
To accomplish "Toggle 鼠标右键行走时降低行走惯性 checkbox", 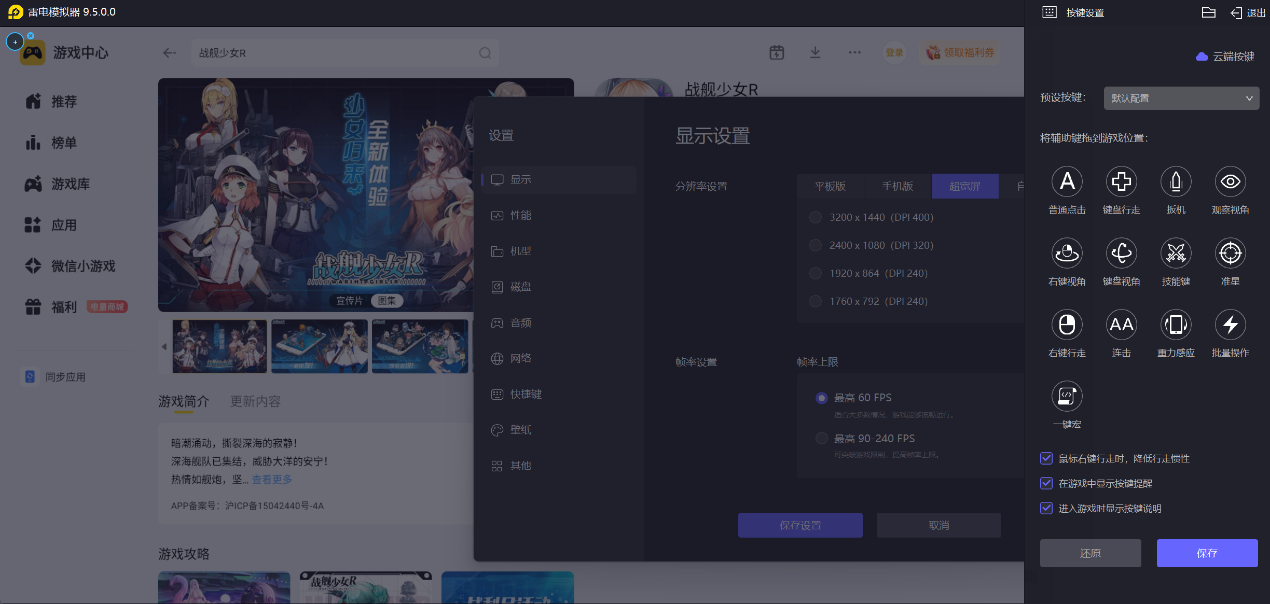I will click(x=1046, y=458).
